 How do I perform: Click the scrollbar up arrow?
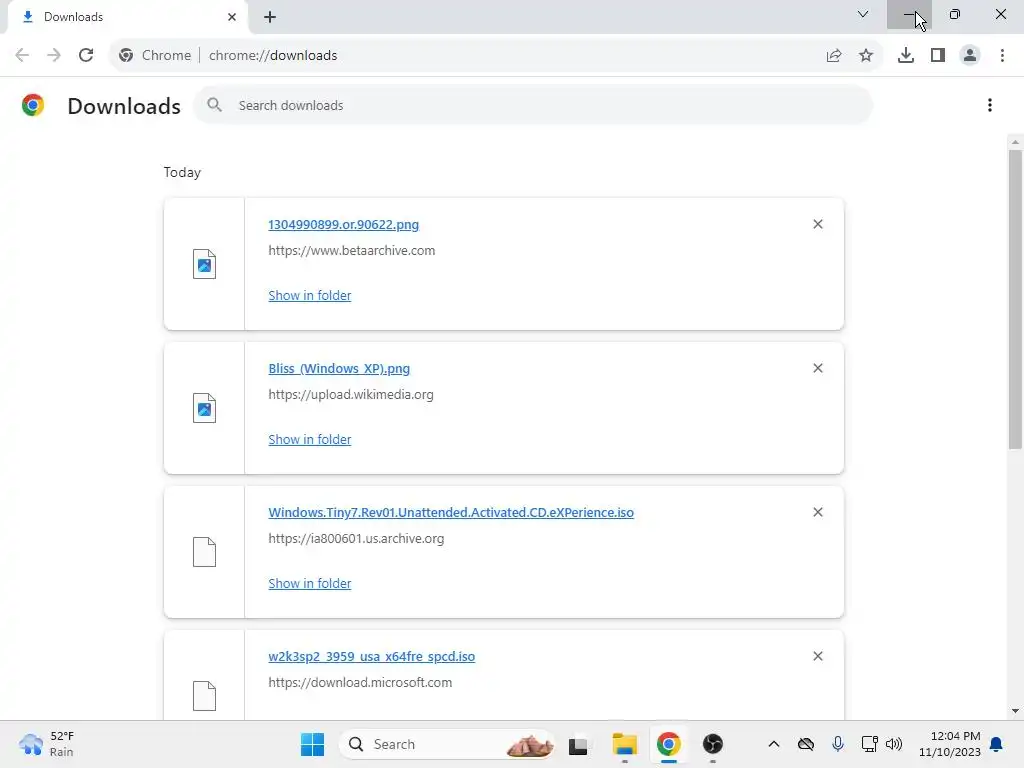coord(1015,142)
